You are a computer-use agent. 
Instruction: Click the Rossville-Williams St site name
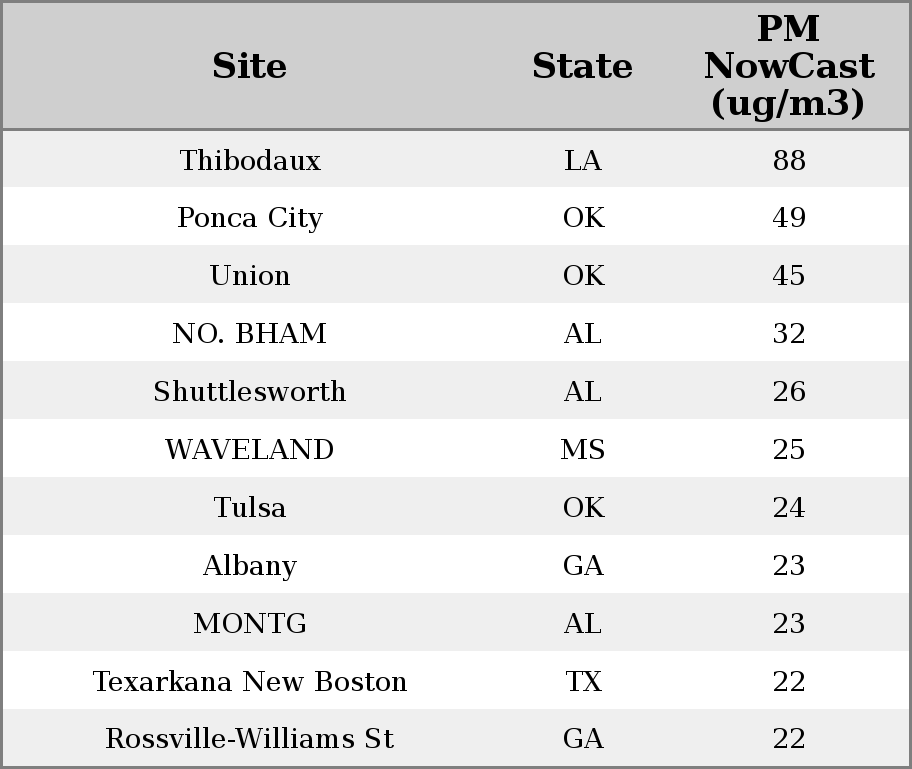coord(250,739)
